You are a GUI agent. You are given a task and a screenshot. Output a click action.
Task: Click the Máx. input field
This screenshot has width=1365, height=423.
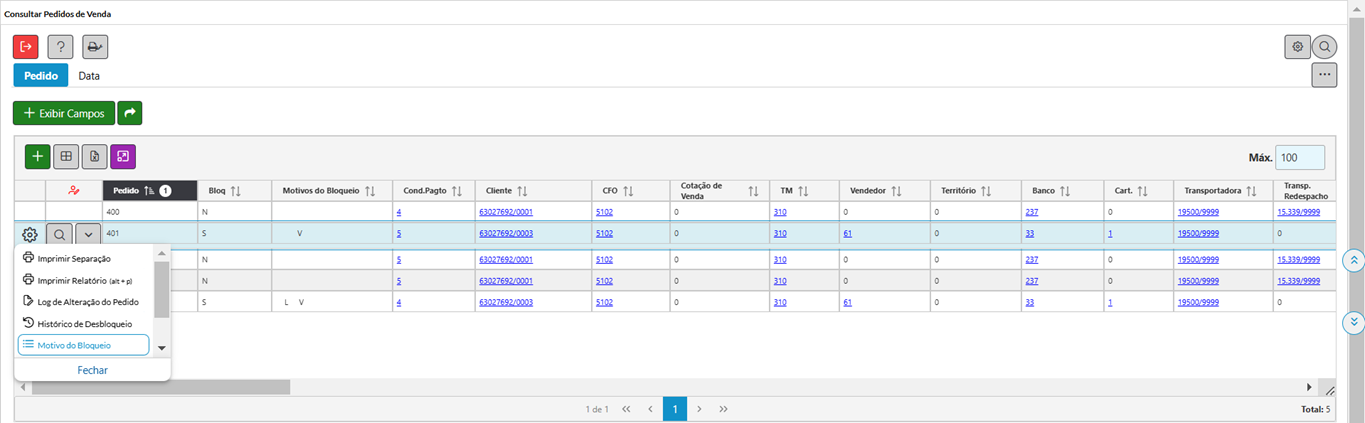(x=1299, y=158)
